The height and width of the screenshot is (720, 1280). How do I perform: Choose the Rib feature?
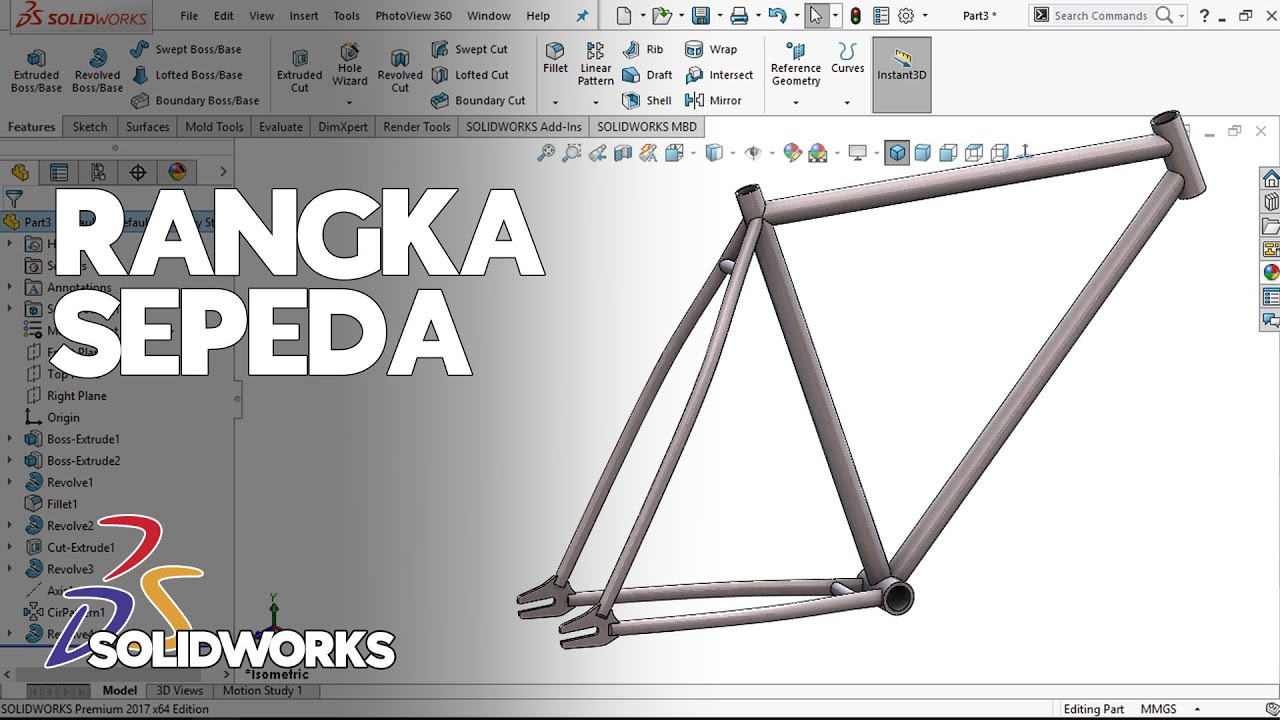[x=643, y=49]
